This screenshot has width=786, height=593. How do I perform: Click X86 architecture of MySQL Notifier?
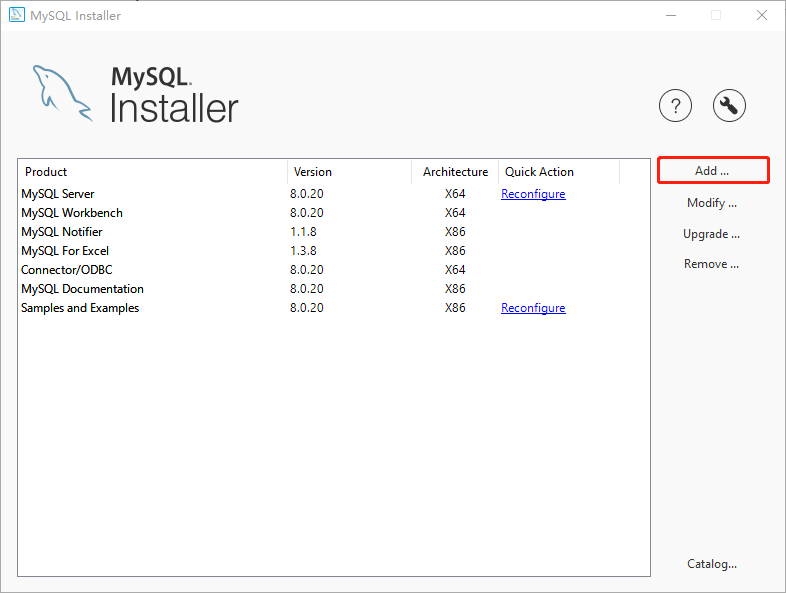455,232
